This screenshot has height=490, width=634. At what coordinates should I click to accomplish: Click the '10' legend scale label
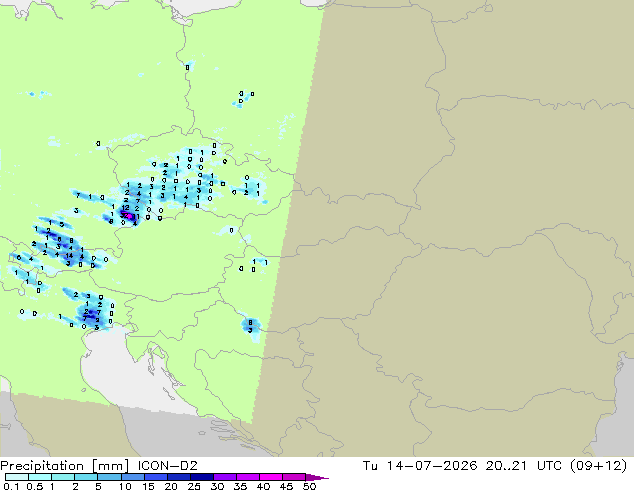[125, 486]
